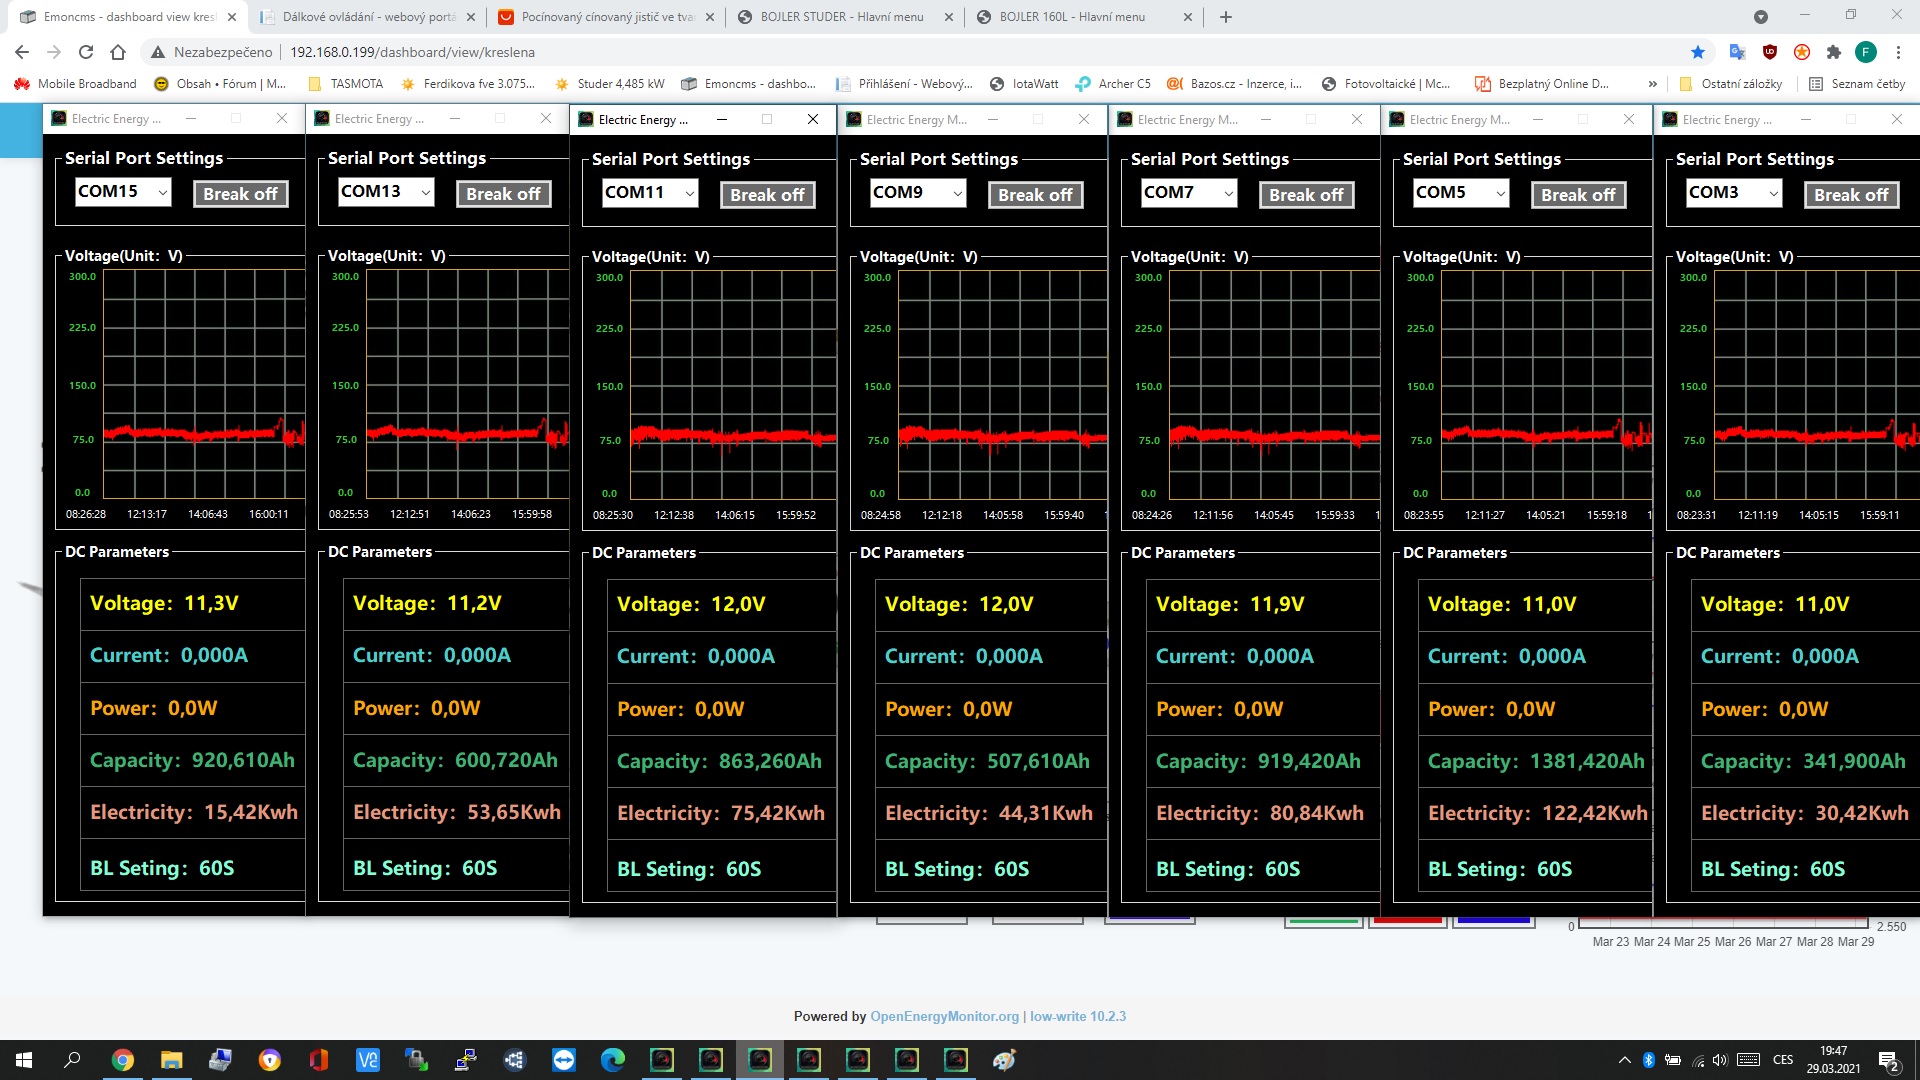
Task: Click the browser home icon
Action: tap(118, 52)
